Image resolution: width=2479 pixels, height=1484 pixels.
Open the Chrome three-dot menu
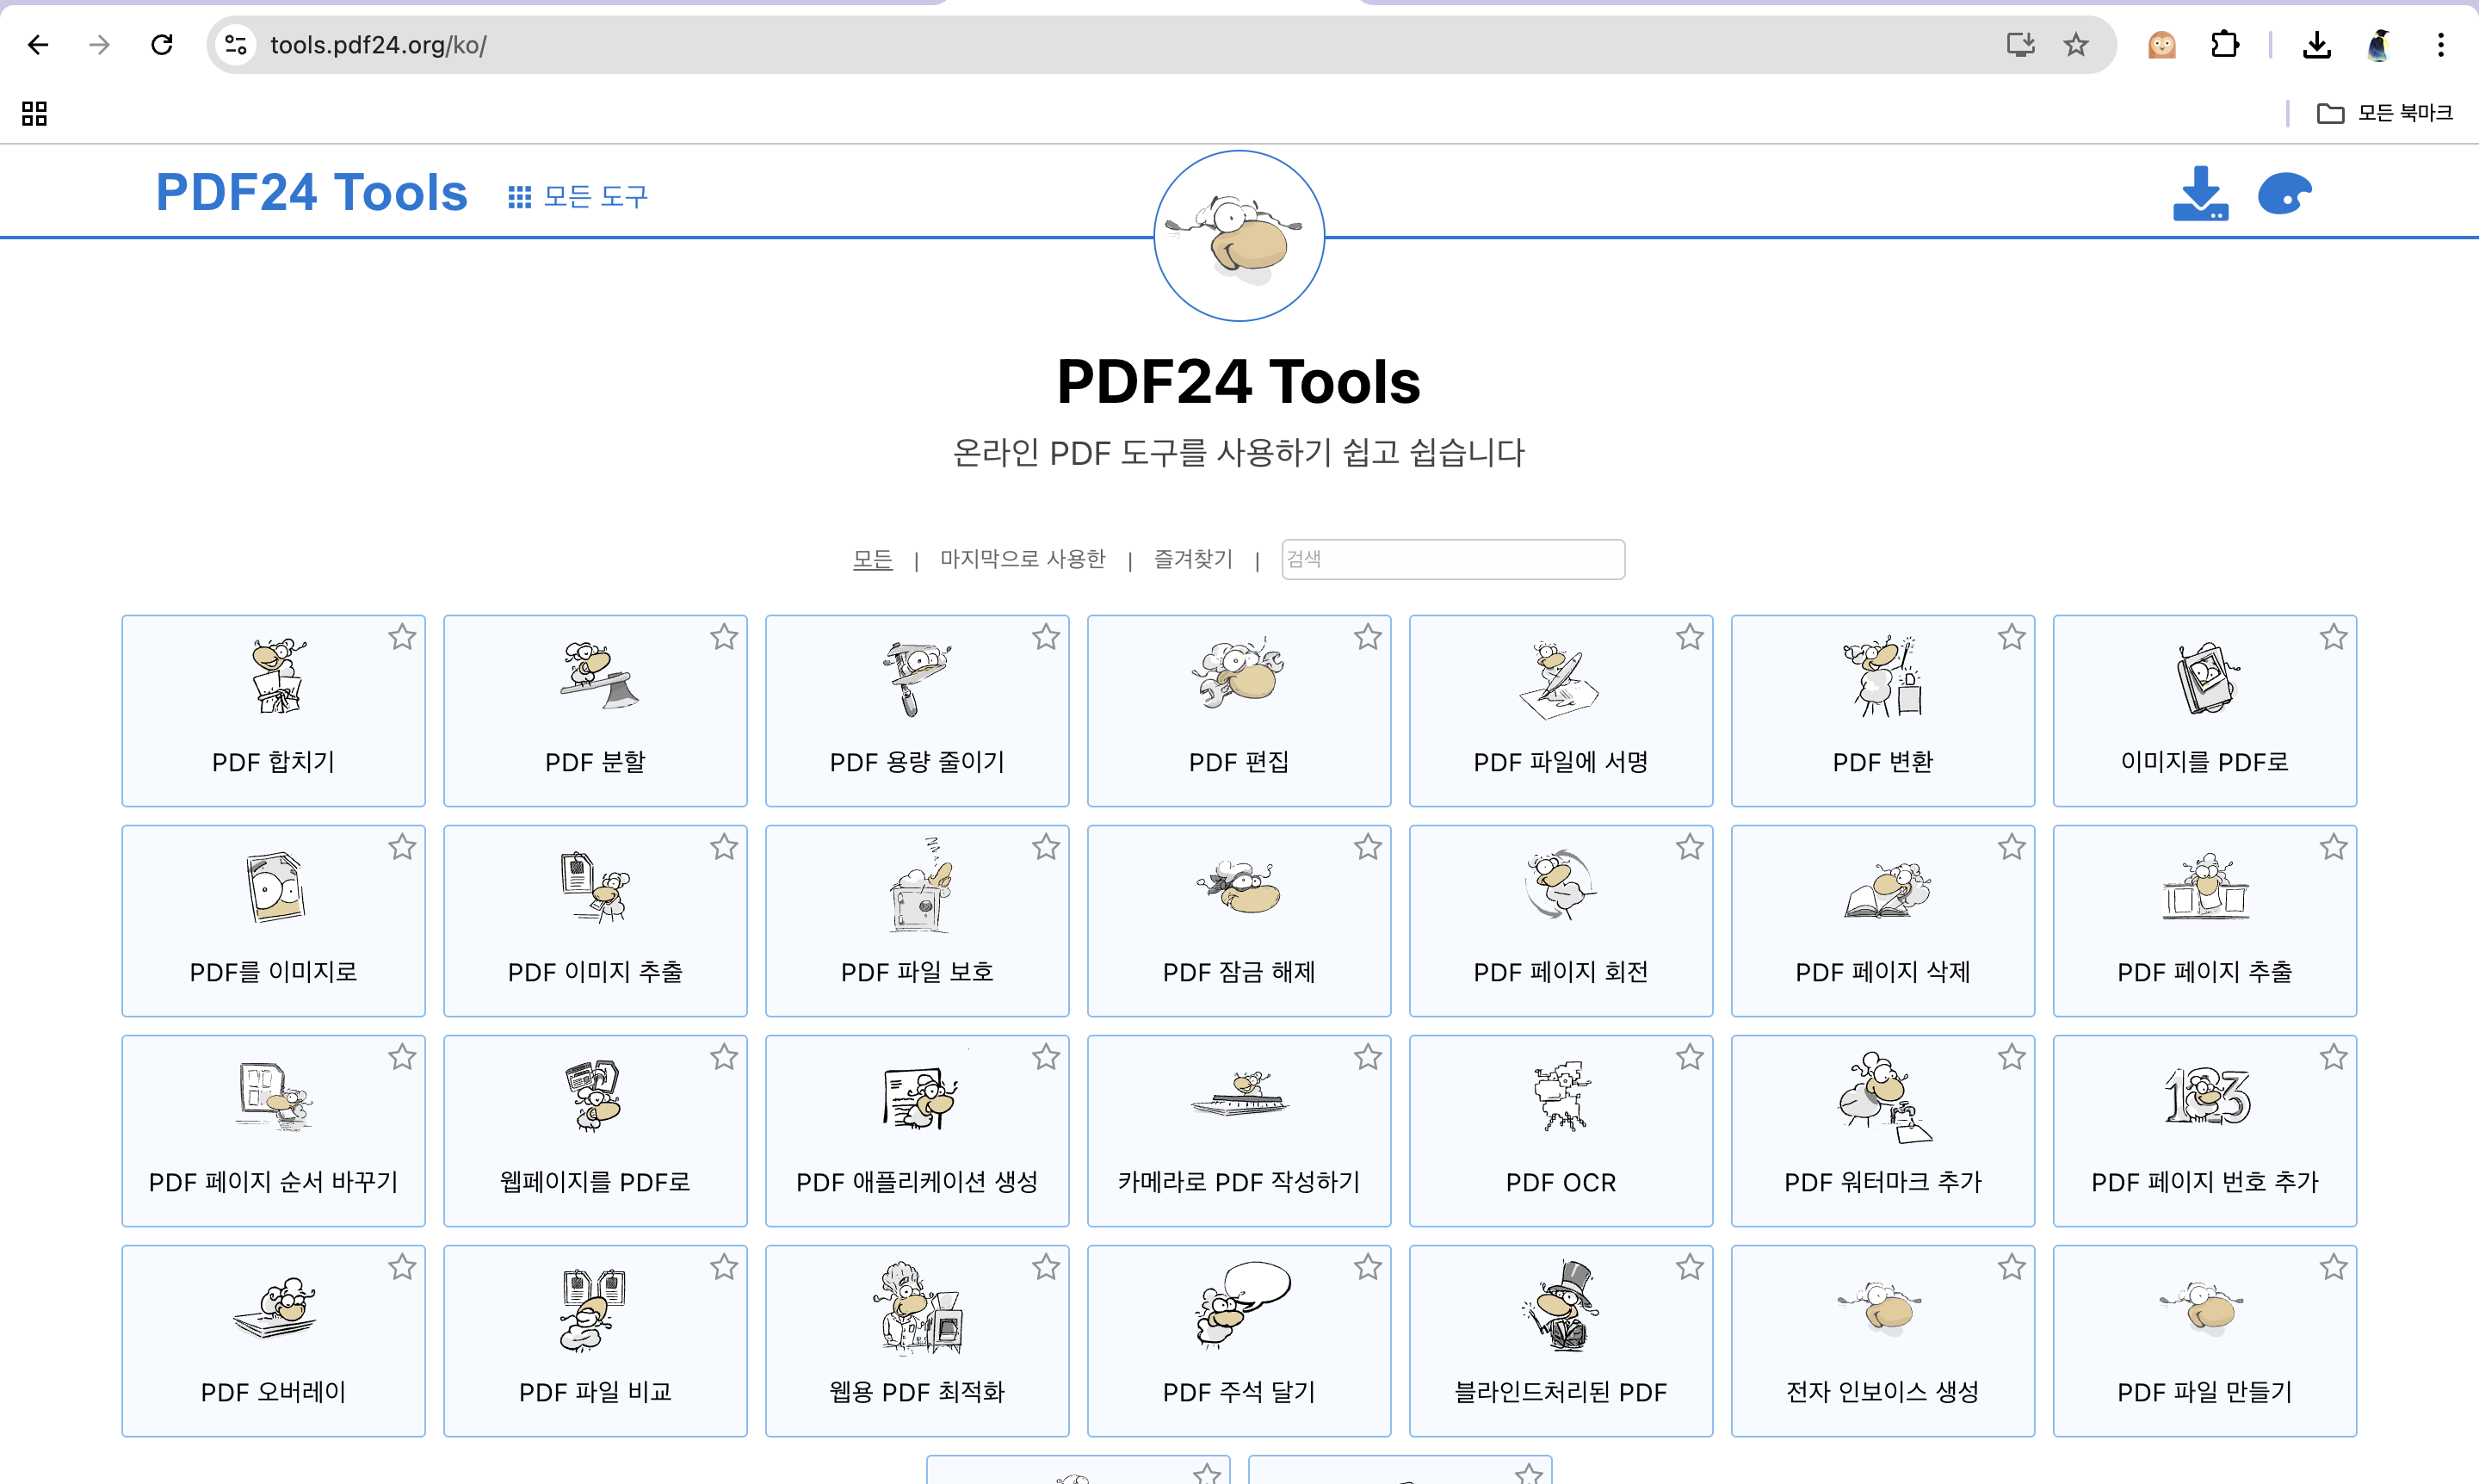pyautogui.click(x=2440, y=45)
